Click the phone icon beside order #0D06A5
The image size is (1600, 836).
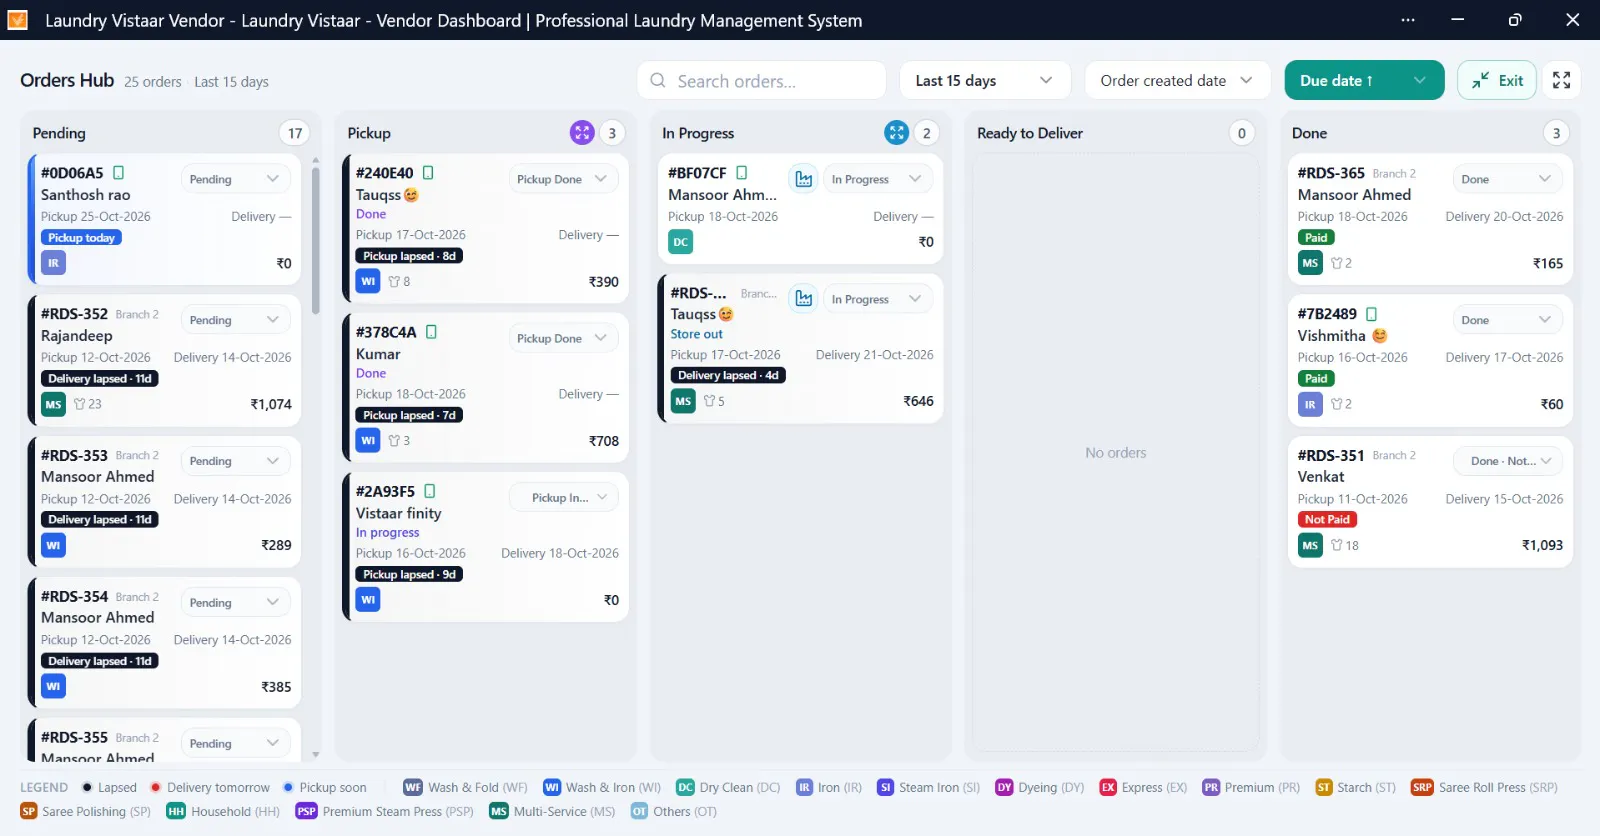coord(119,173)
